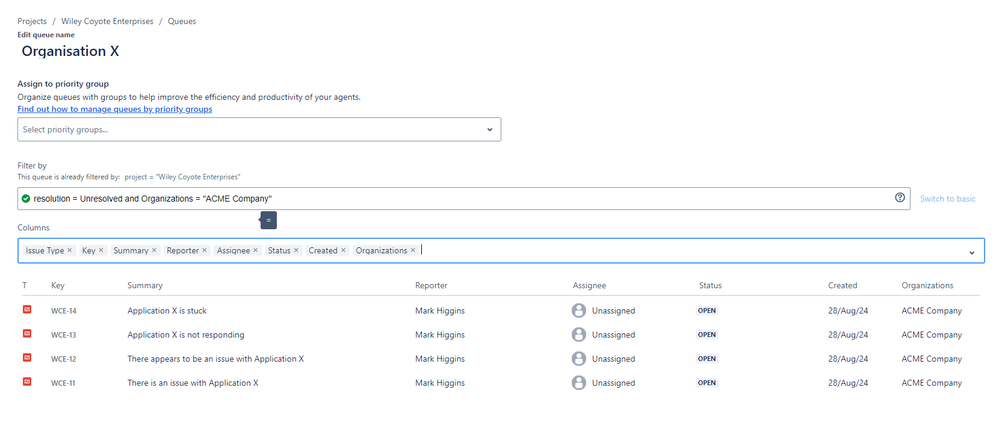Click created date 28/Aug/24 for WCE-14
This screenshot has height=423, width=999.
tap(848, 311)
